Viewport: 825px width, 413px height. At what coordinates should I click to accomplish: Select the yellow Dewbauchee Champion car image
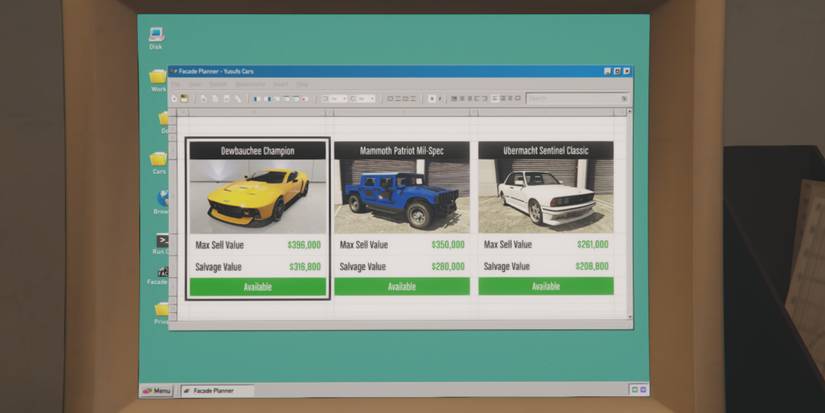click(258, 197)
